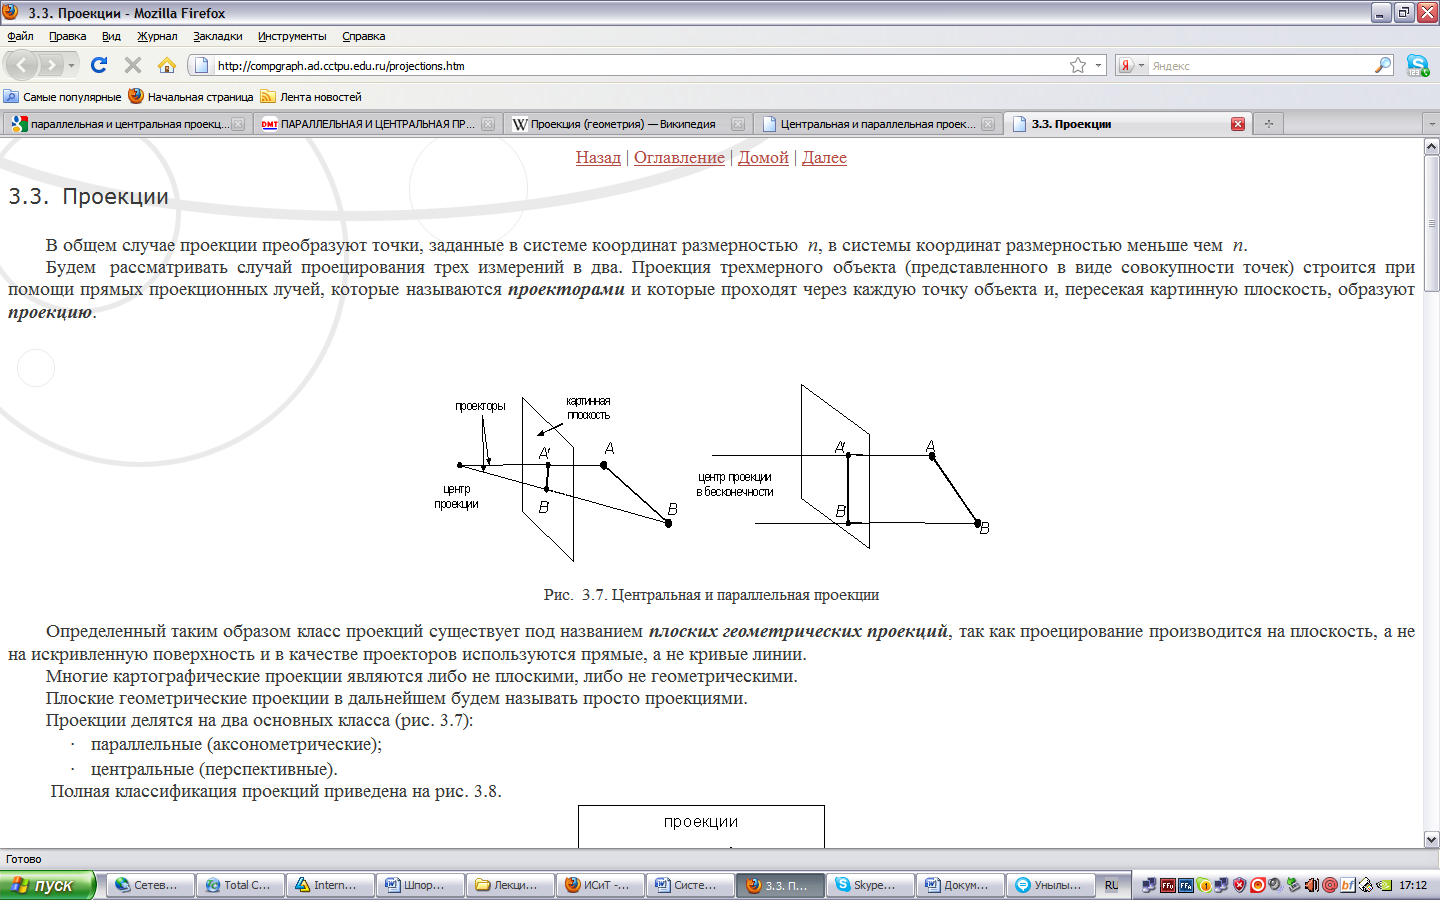Close the active 3.3. Проекции tab
The image size is (1440, 900).
1238,124
